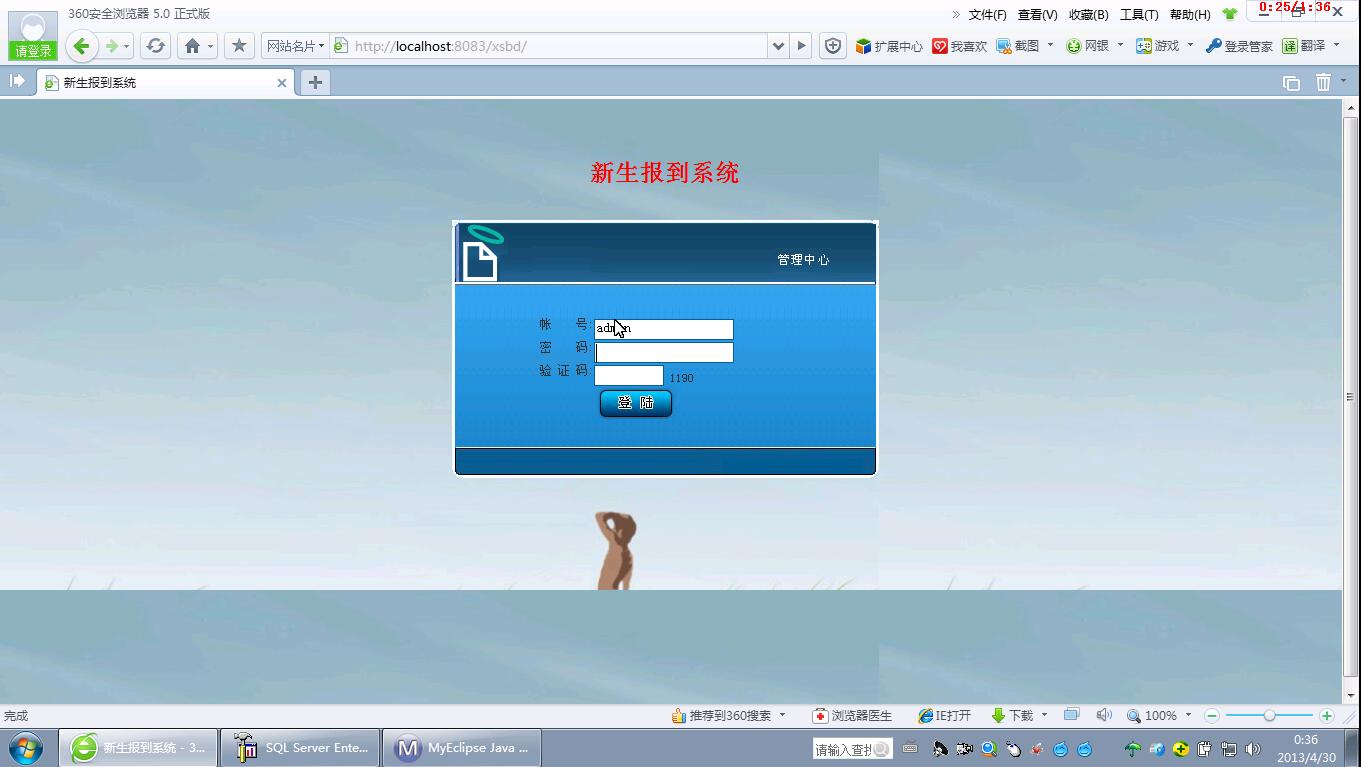The height and width of the screenshot is (767, 1361).
Task: Click the localhost:8083/xsbd address bar
Action: (x=548, y=46)
